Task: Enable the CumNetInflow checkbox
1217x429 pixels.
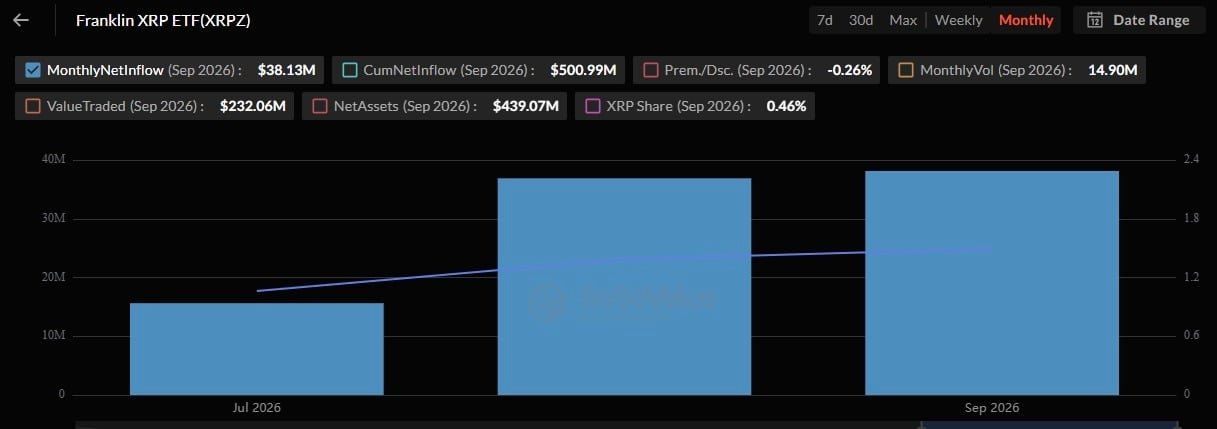Action: 349,70
